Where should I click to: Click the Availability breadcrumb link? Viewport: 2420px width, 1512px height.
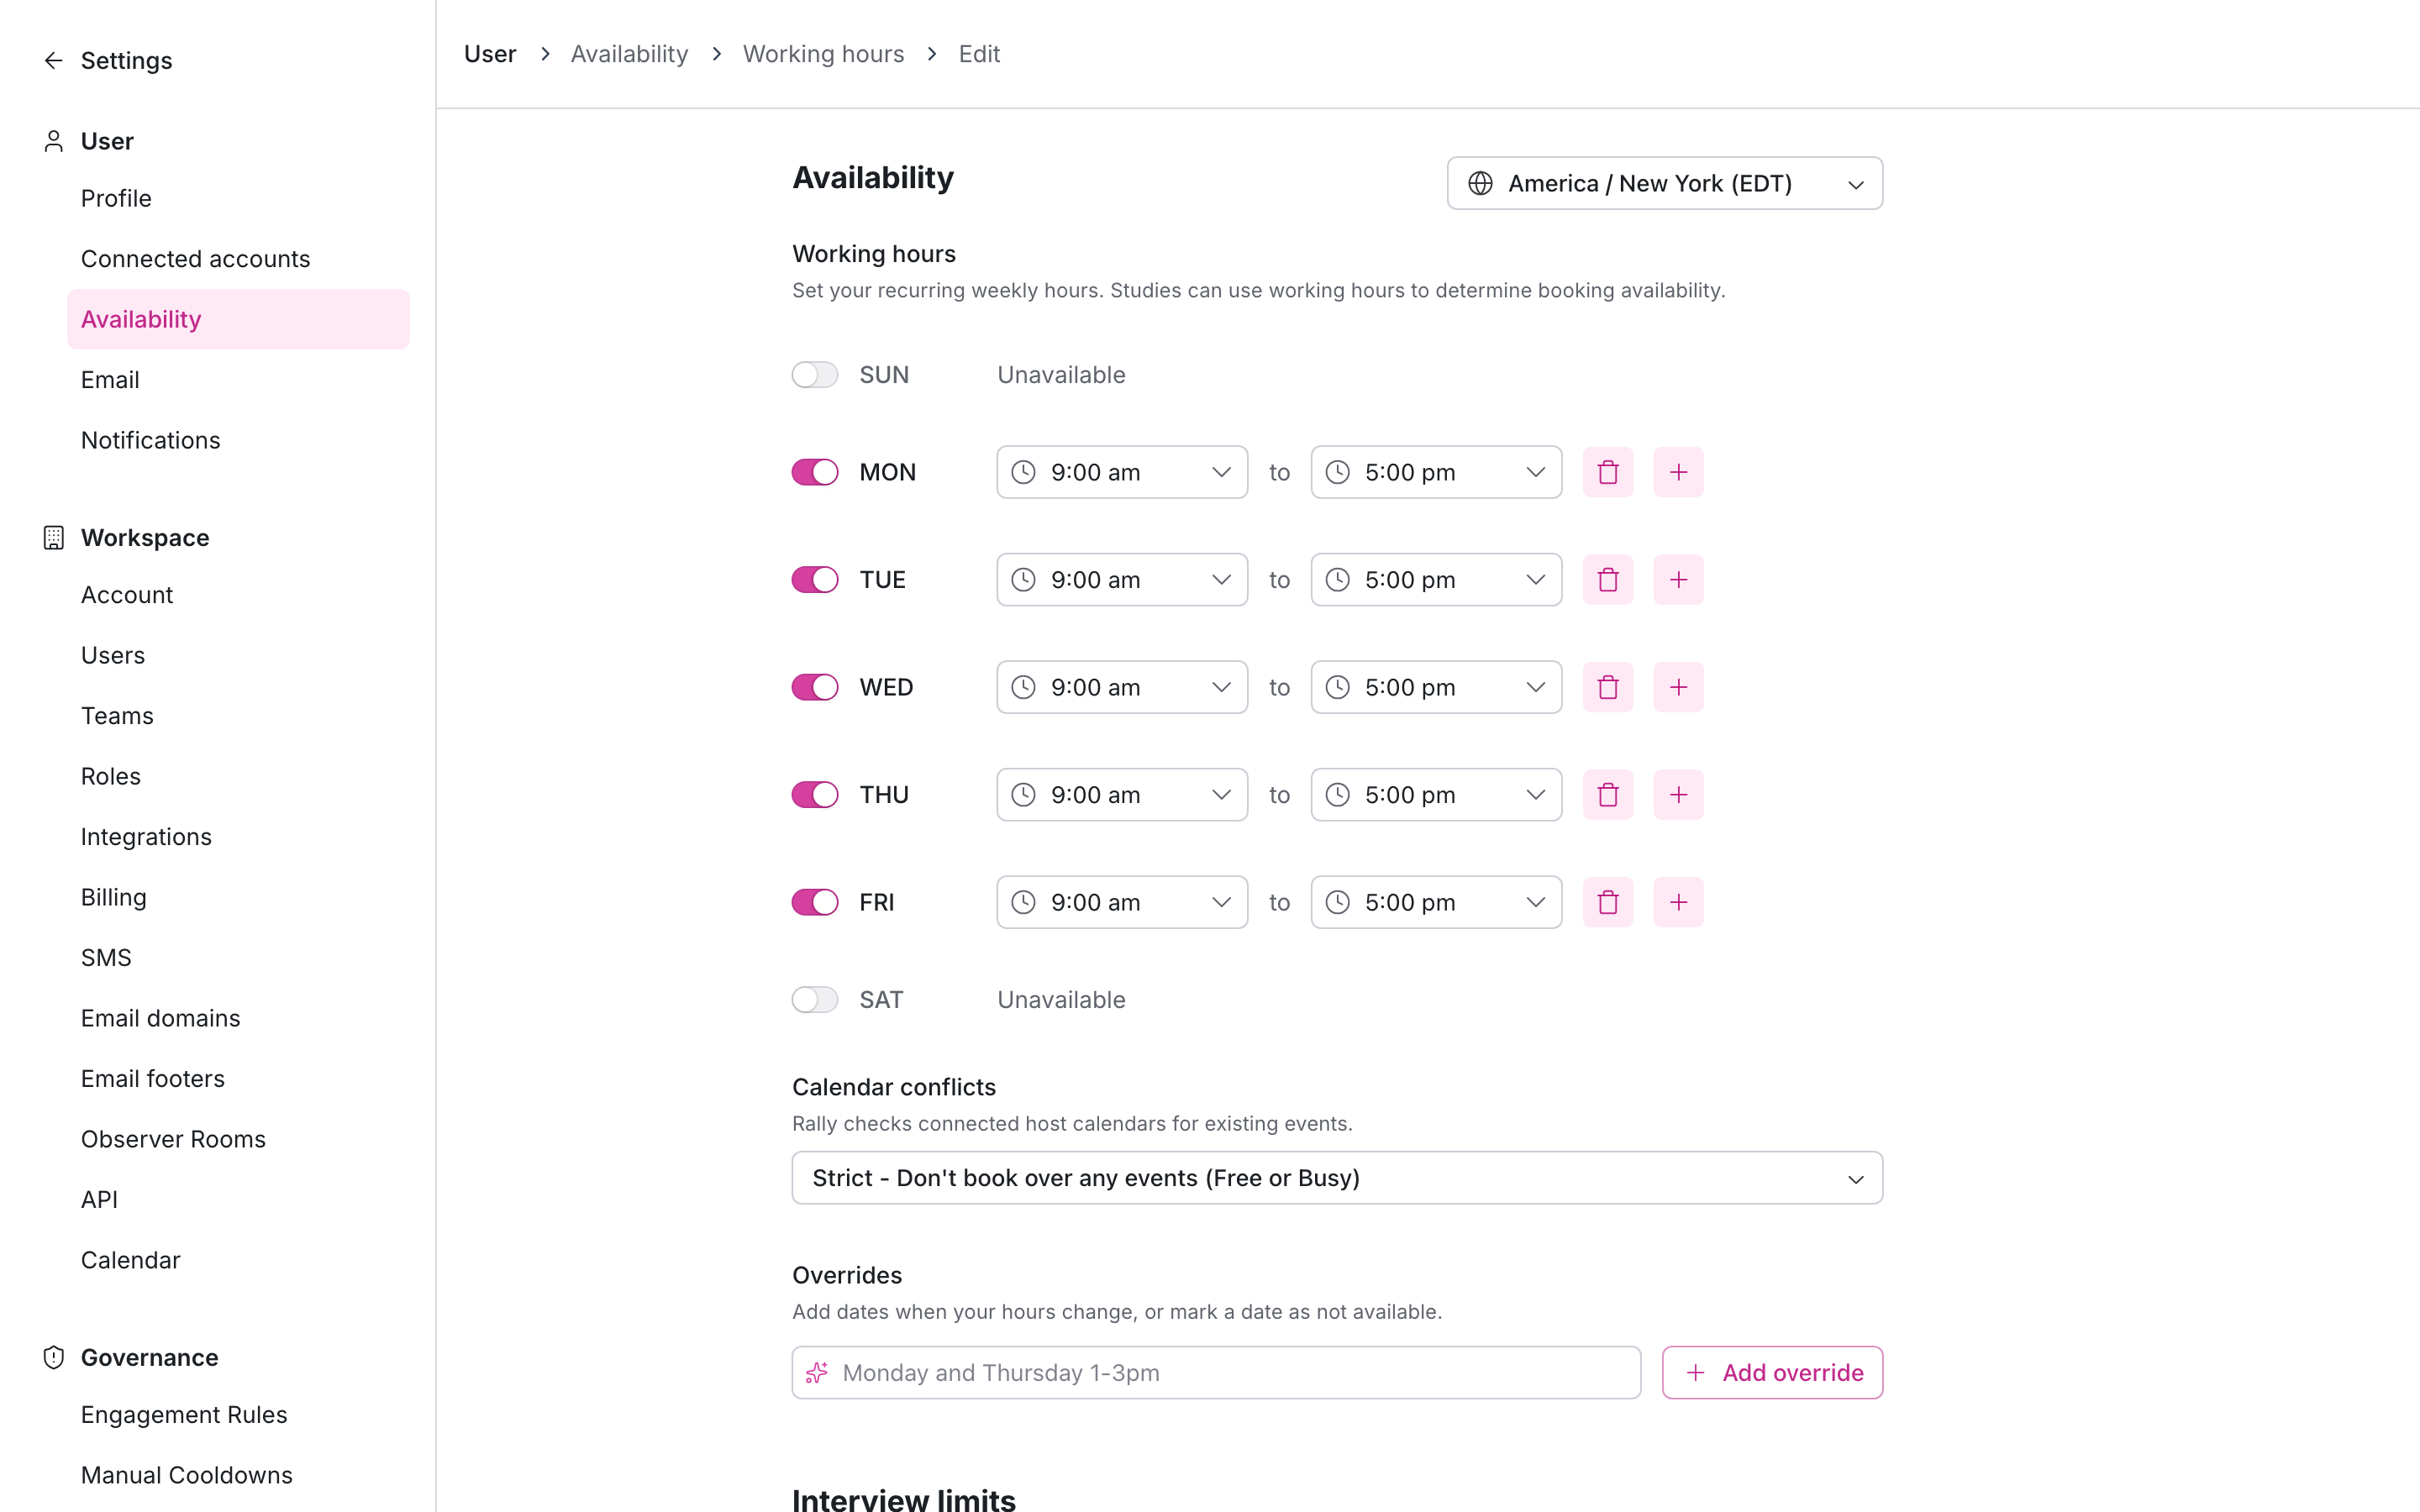tap(629, 54)
